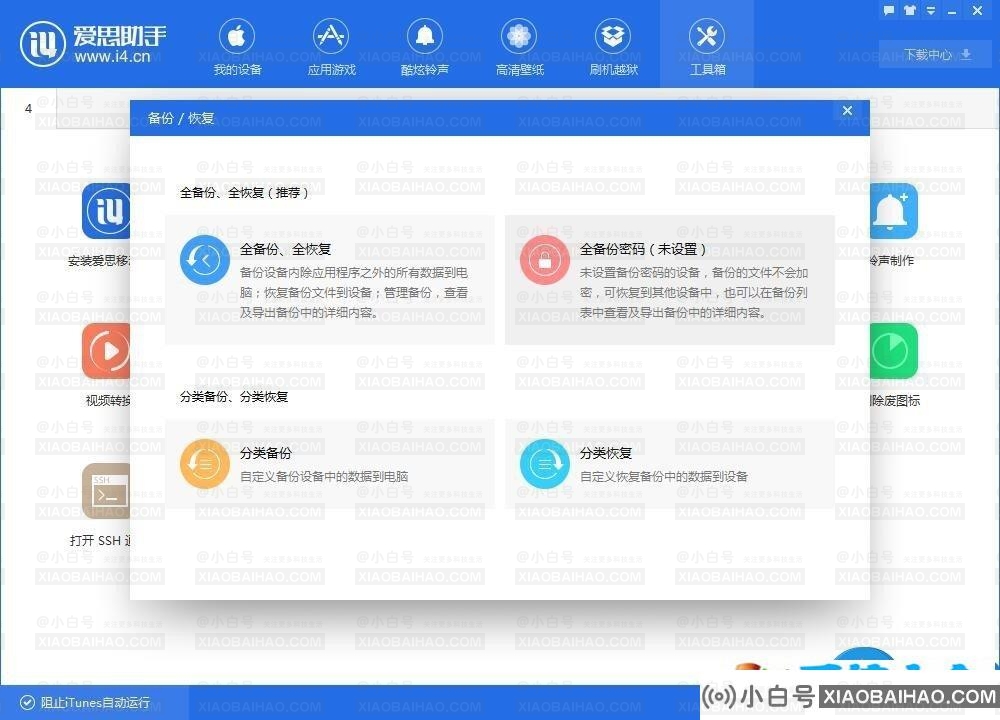
Task: Click the i4 爱思助手 logo
Action: click(93, 44)
